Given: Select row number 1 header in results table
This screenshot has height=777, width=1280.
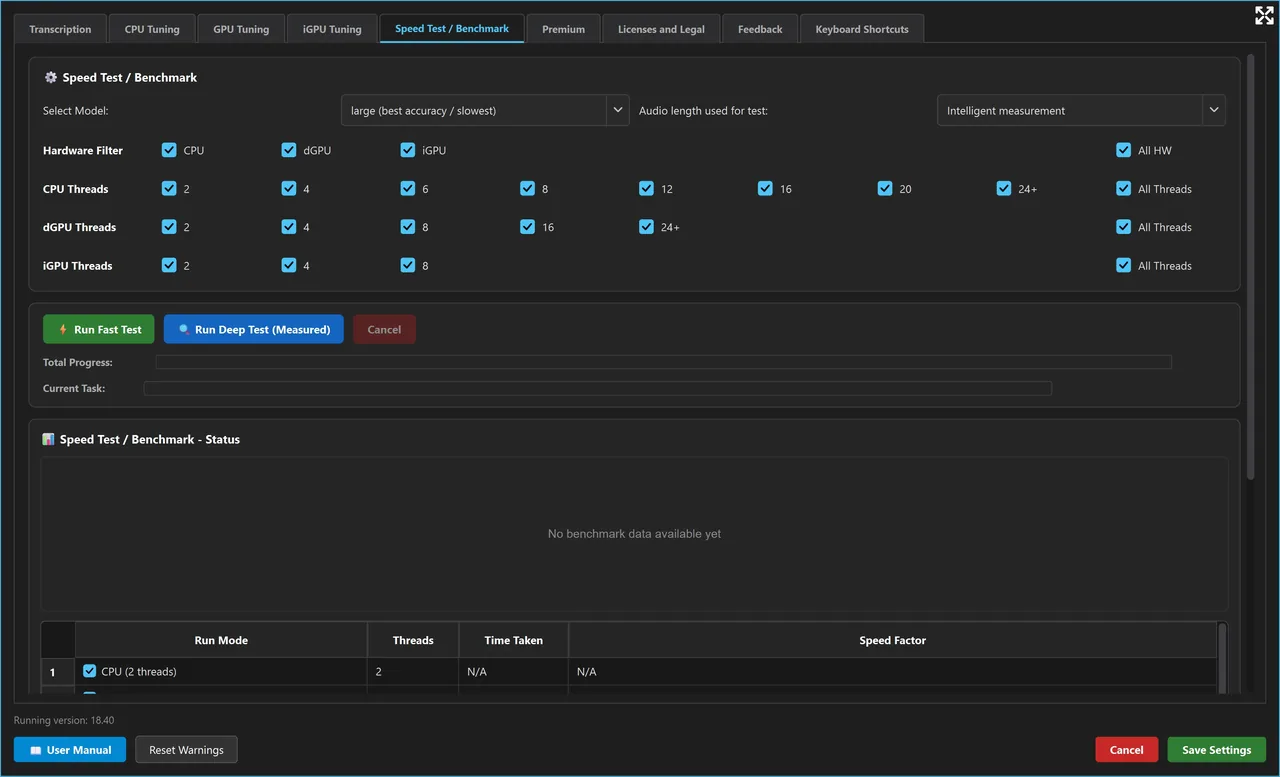Looking at the screenshot, I should pyautogui.click(x=58, y=672).
